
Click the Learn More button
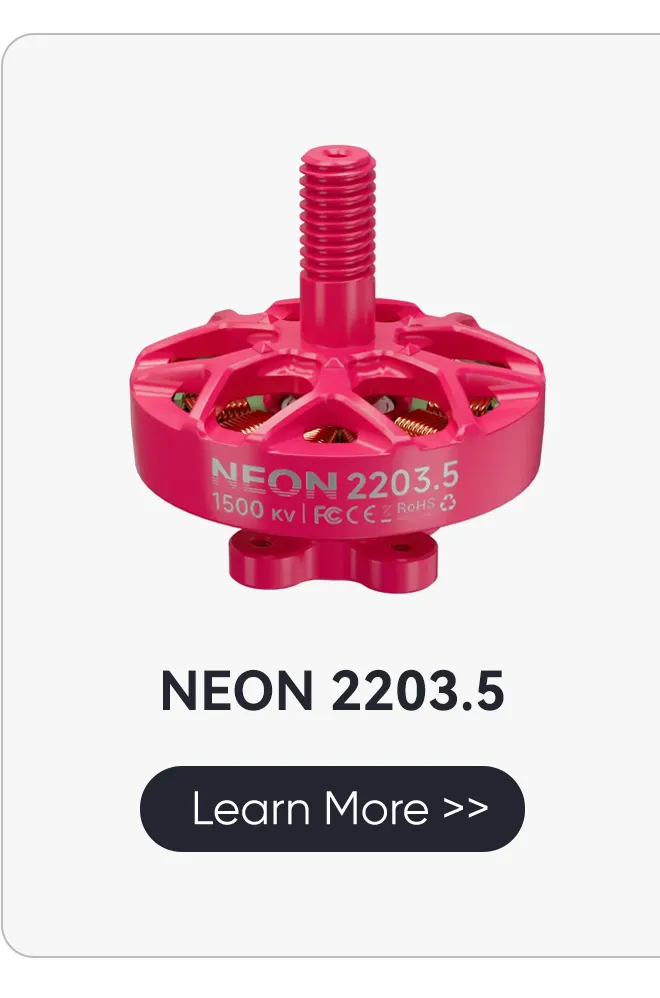pyautogui.click(x=332, y=808)
